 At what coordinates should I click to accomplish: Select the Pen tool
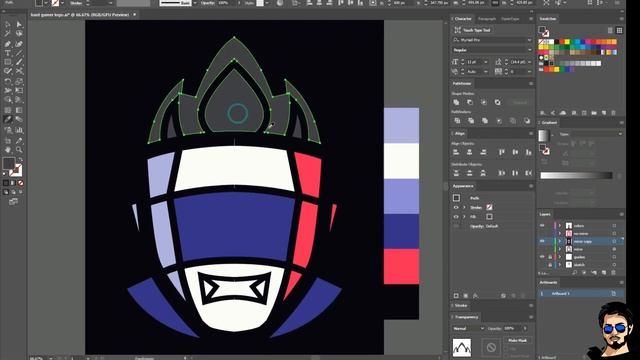[x=8, y=44]
